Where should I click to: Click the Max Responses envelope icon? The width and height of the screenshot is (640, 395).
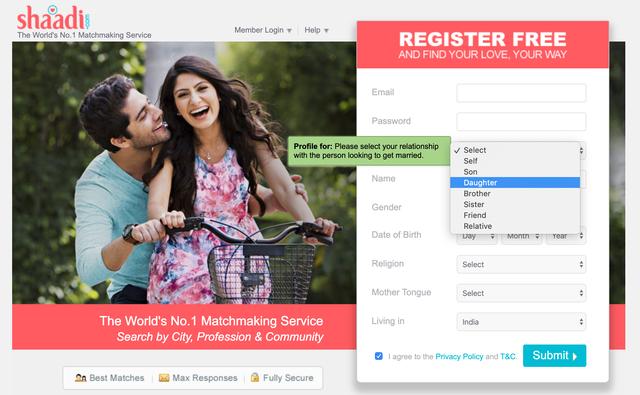164,378
